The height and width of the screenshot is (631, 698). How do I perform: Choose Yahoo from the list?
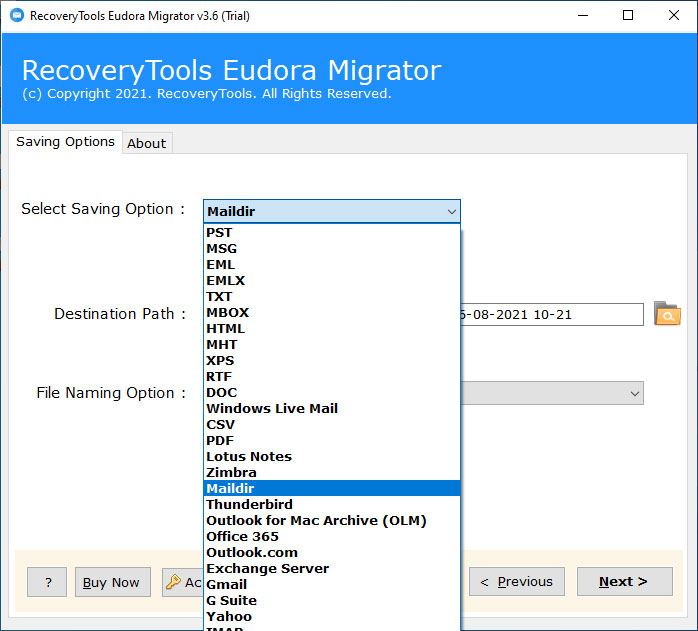332,617
